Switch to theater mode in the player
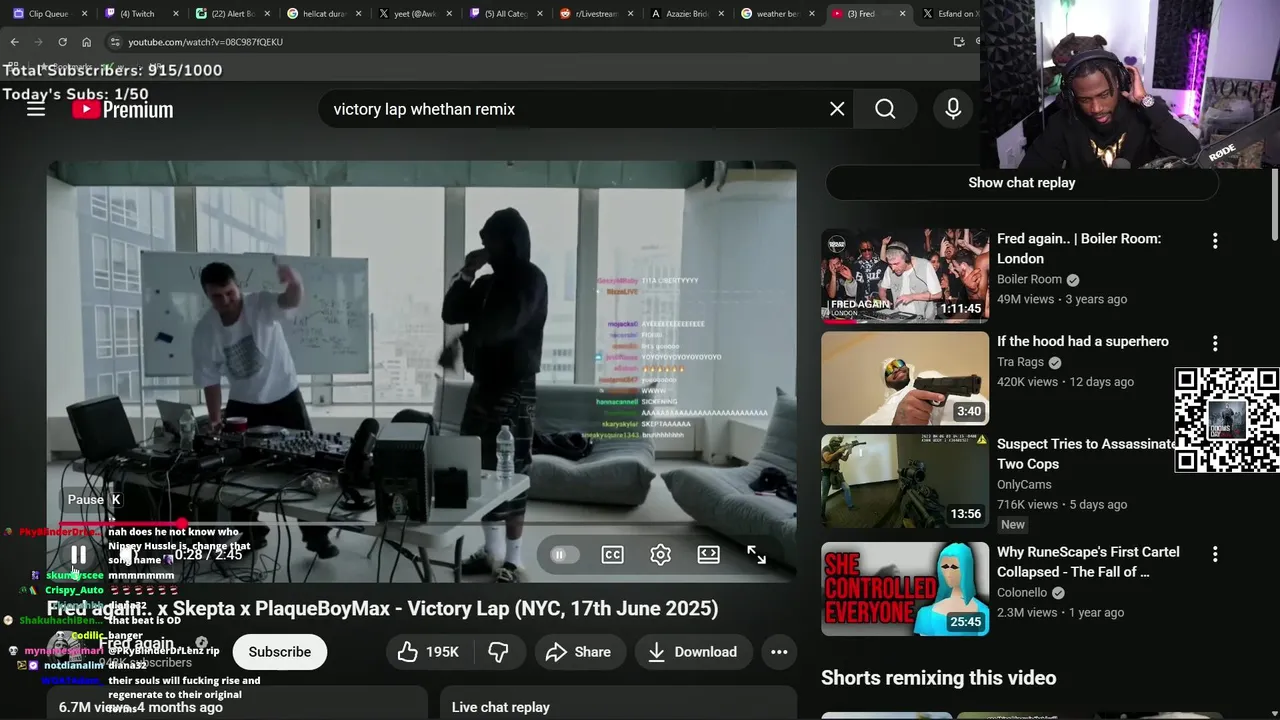Viewport: 1280px width, 720px height. pyautogui.click(x=708, y=555)
